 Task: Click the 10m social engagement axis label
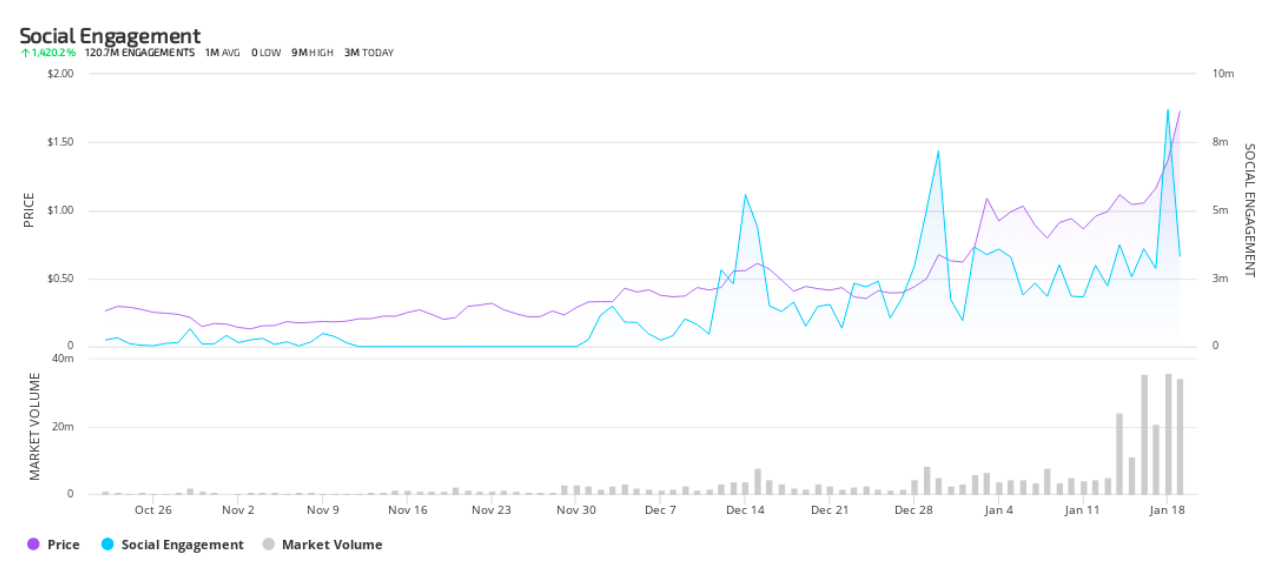pos(1223,74)
